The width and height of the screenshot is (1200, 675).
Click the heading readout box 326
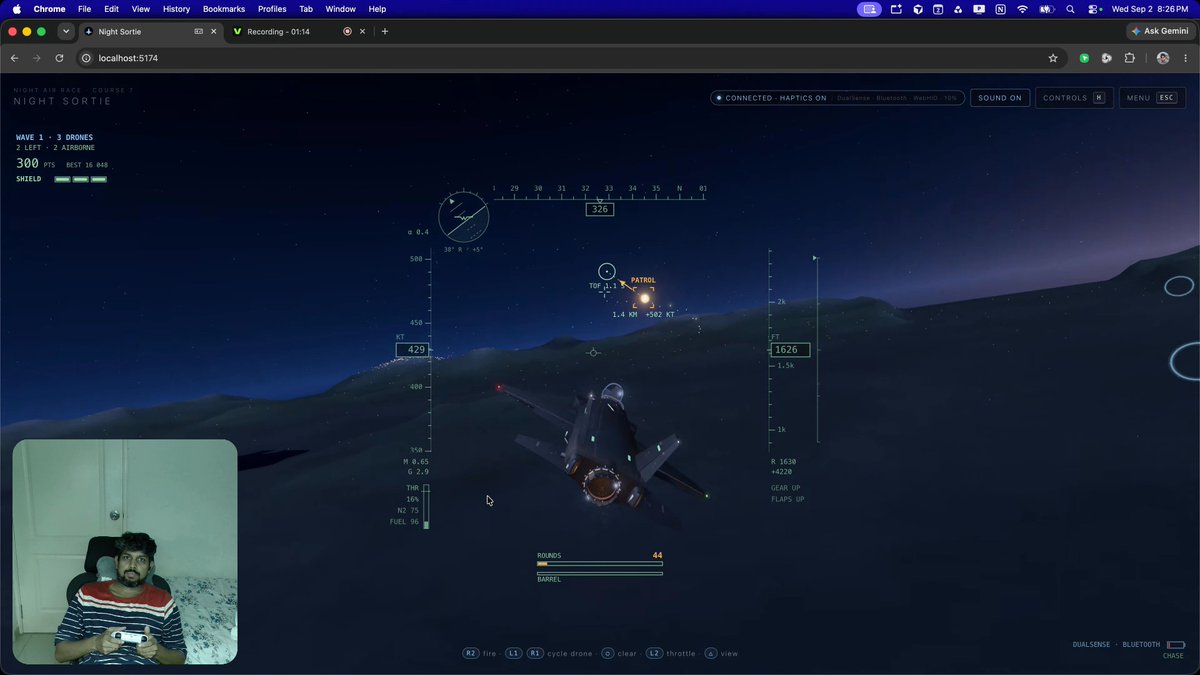[x=600, y=210]
